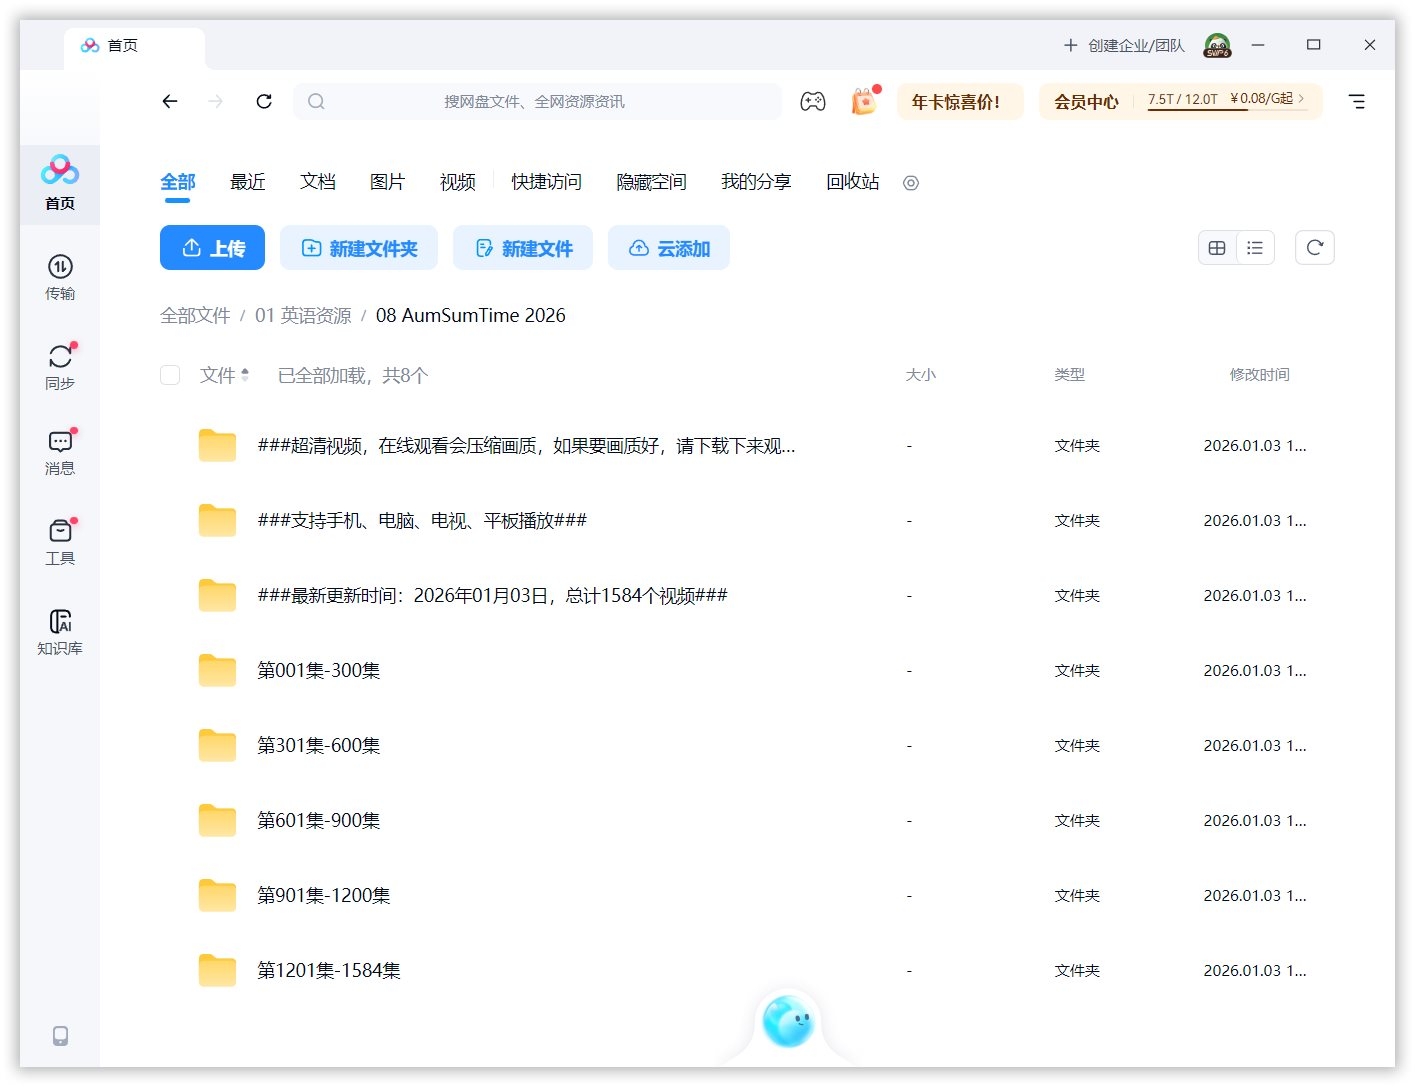Open 消息 messages from the sidebar

click(60, 452)
